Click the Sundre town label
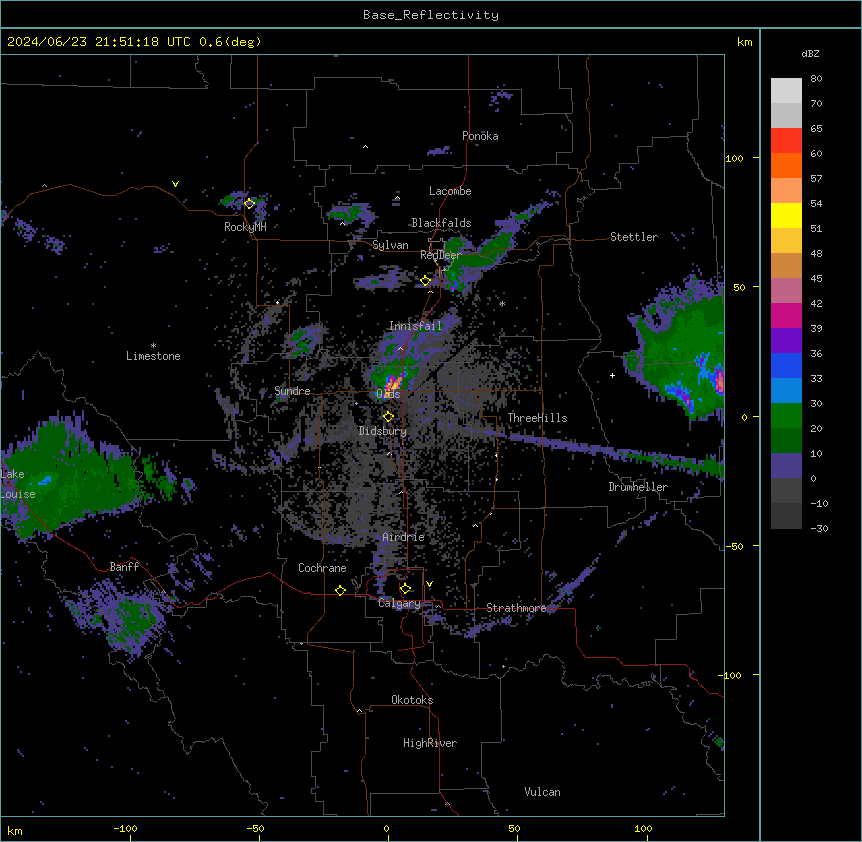862x842 pixels. (x=292, y=391)
